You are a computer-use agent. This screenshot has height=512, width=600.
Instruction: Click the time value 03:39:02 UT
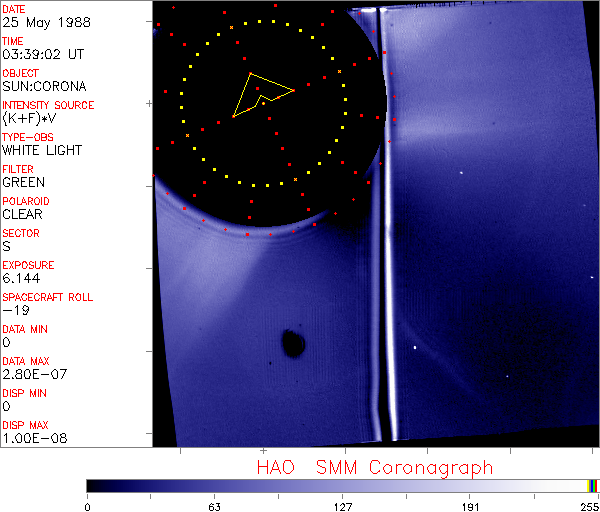tap(40, 54)
